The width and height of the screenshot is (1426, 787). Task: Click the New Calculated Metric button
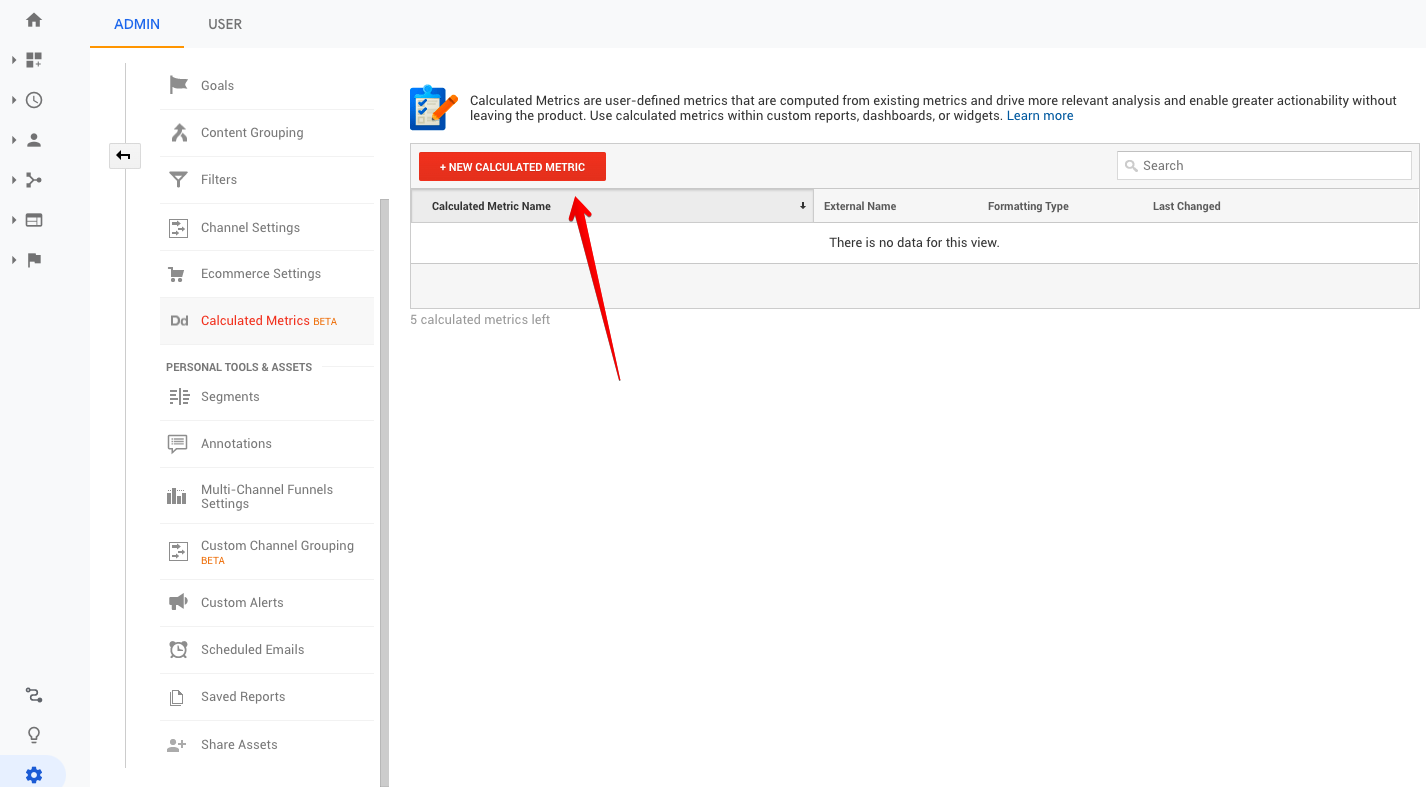click(512, 167)
